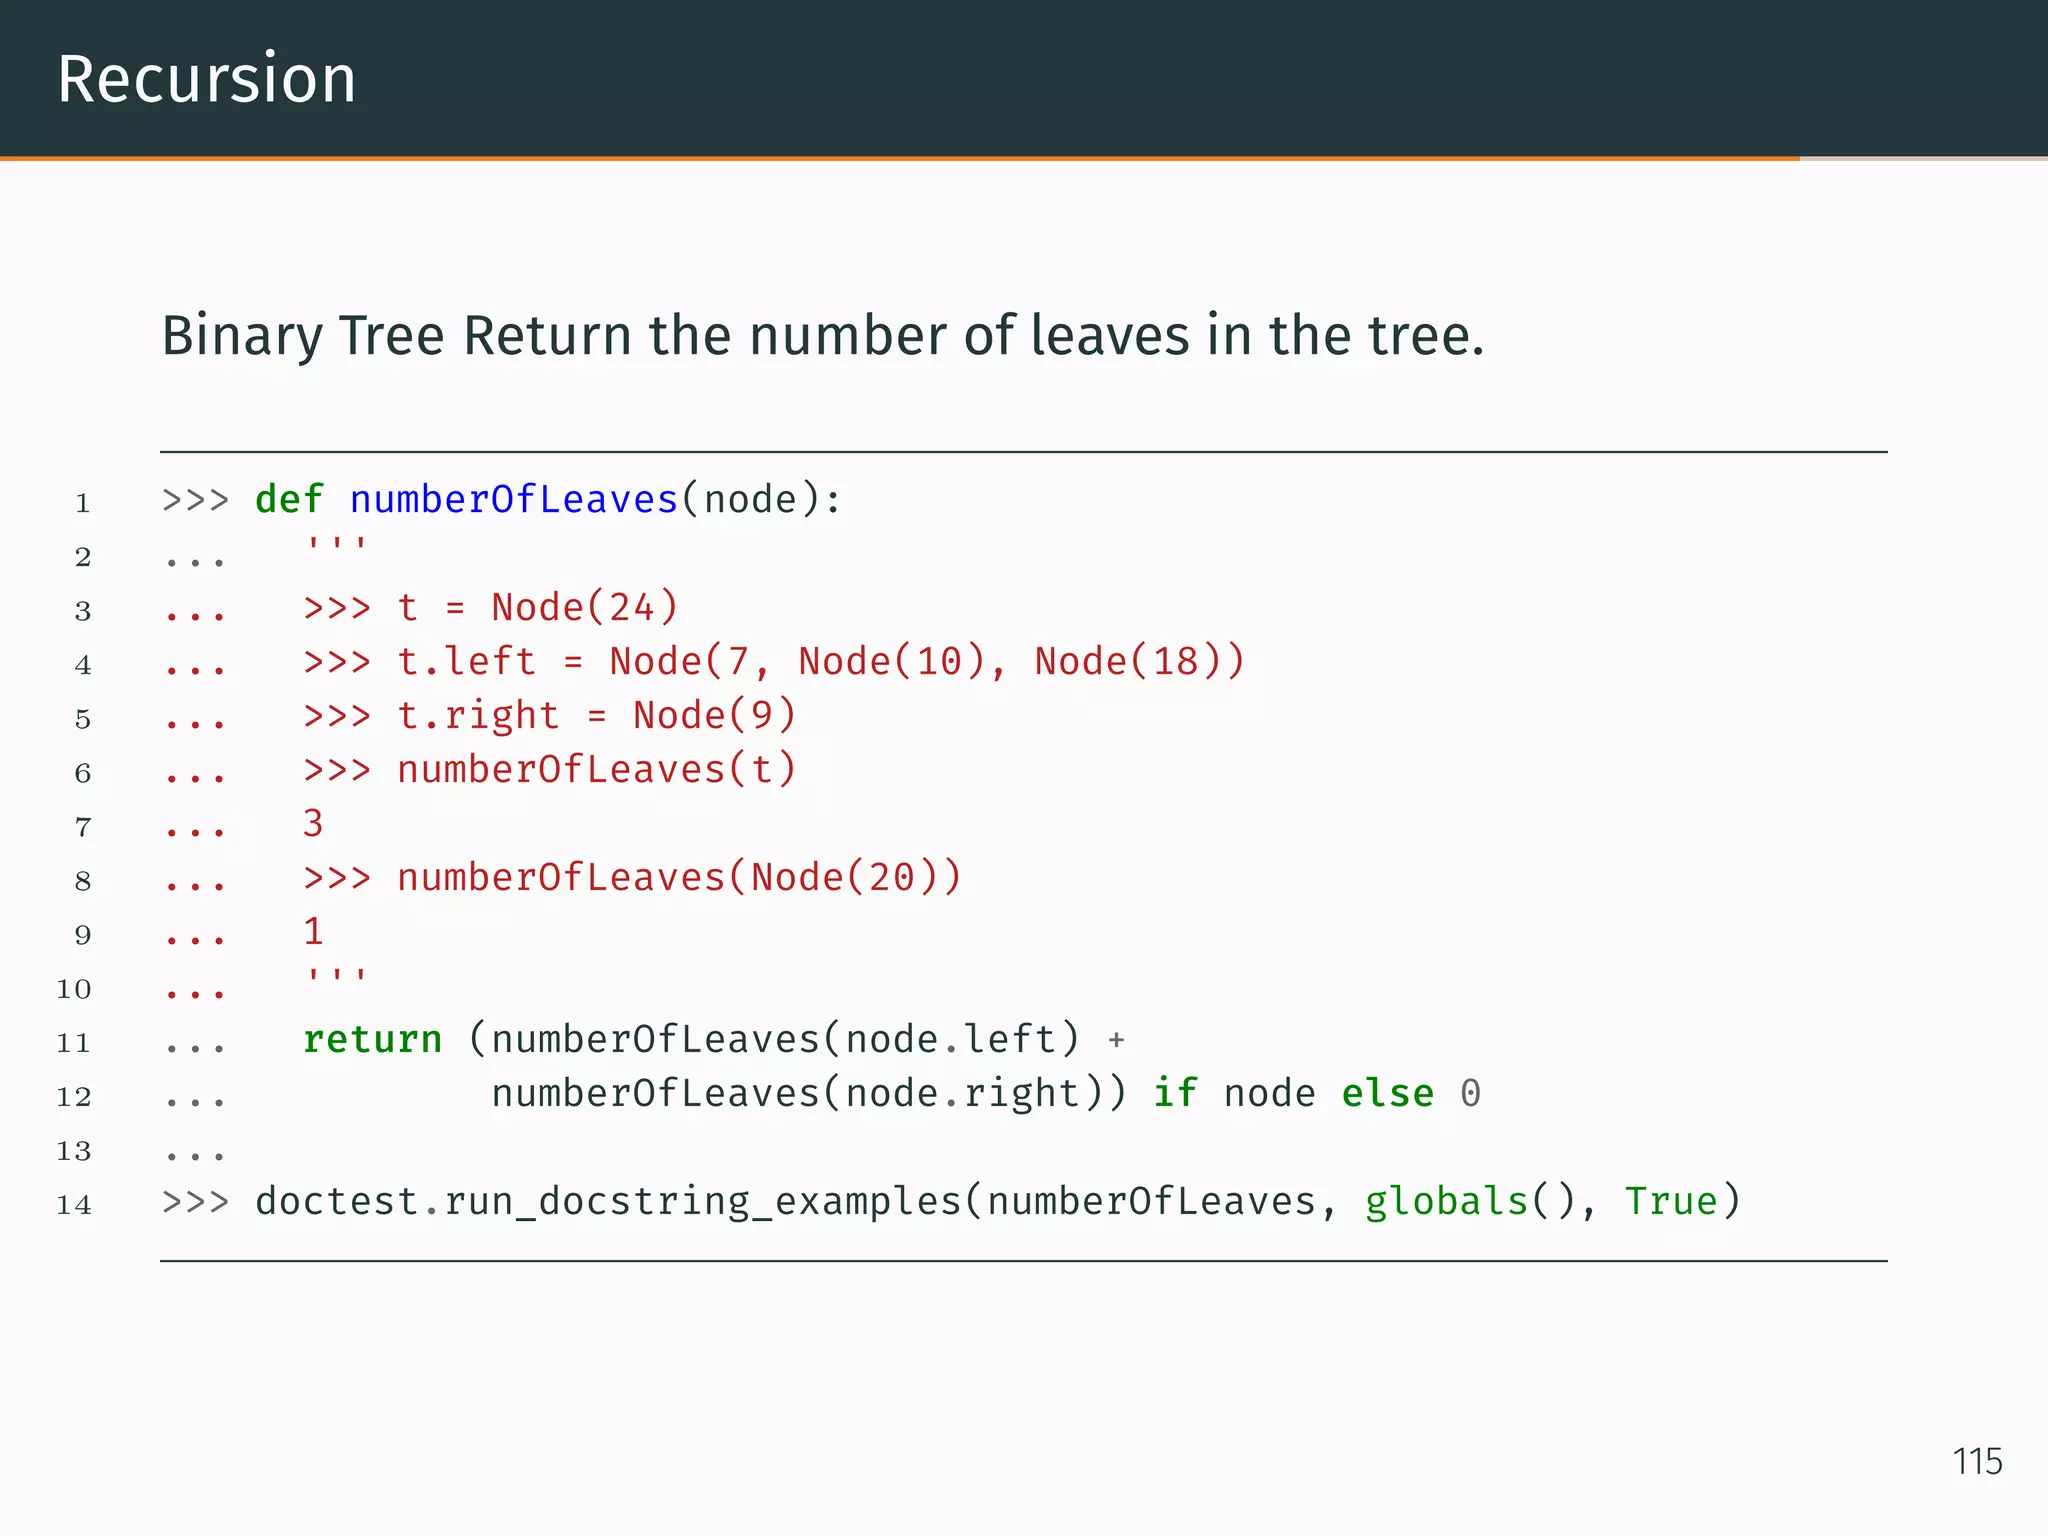Click closing triple quotes on line 10
The width and height of the screenshot is (2048, 1536).
point(337,977)
